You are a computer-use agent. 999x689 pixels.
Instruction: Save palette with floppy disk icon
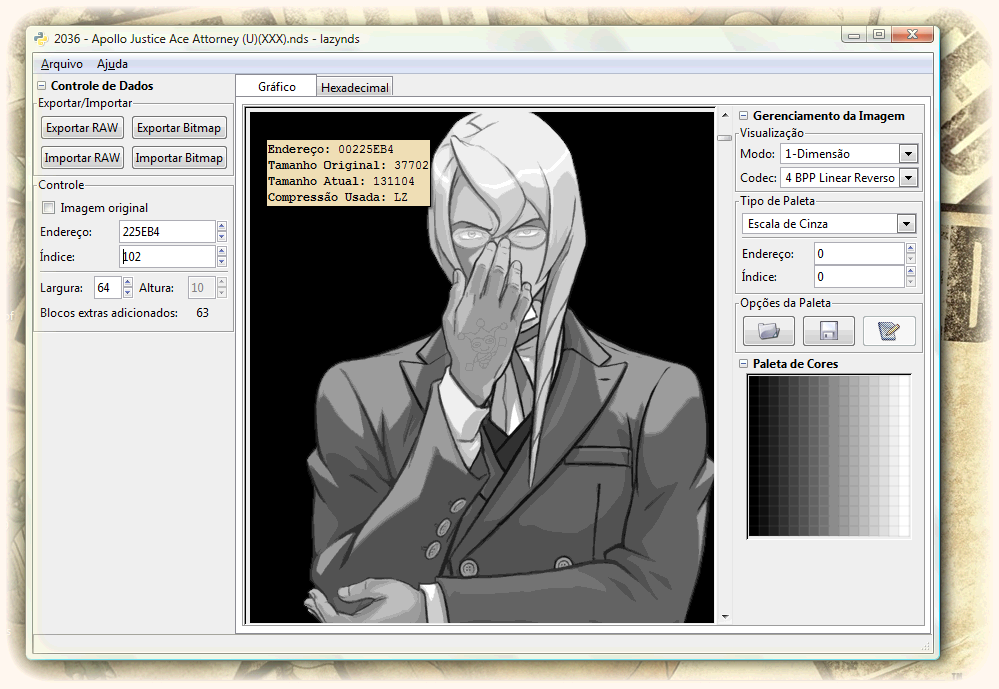click(x=828, y=331)
